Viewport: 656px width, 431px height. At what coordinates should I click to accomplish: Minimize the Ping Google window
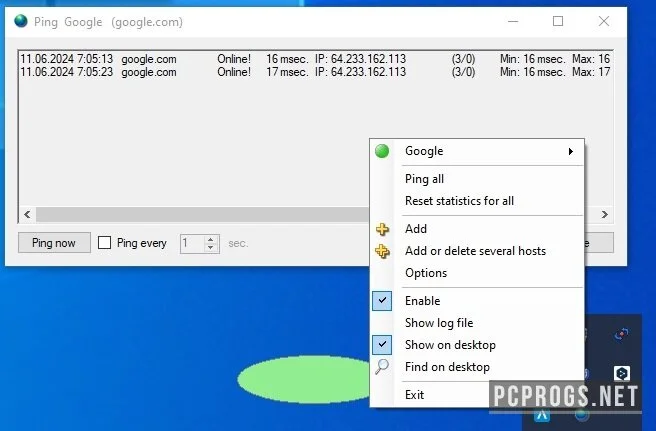point(513,21)
